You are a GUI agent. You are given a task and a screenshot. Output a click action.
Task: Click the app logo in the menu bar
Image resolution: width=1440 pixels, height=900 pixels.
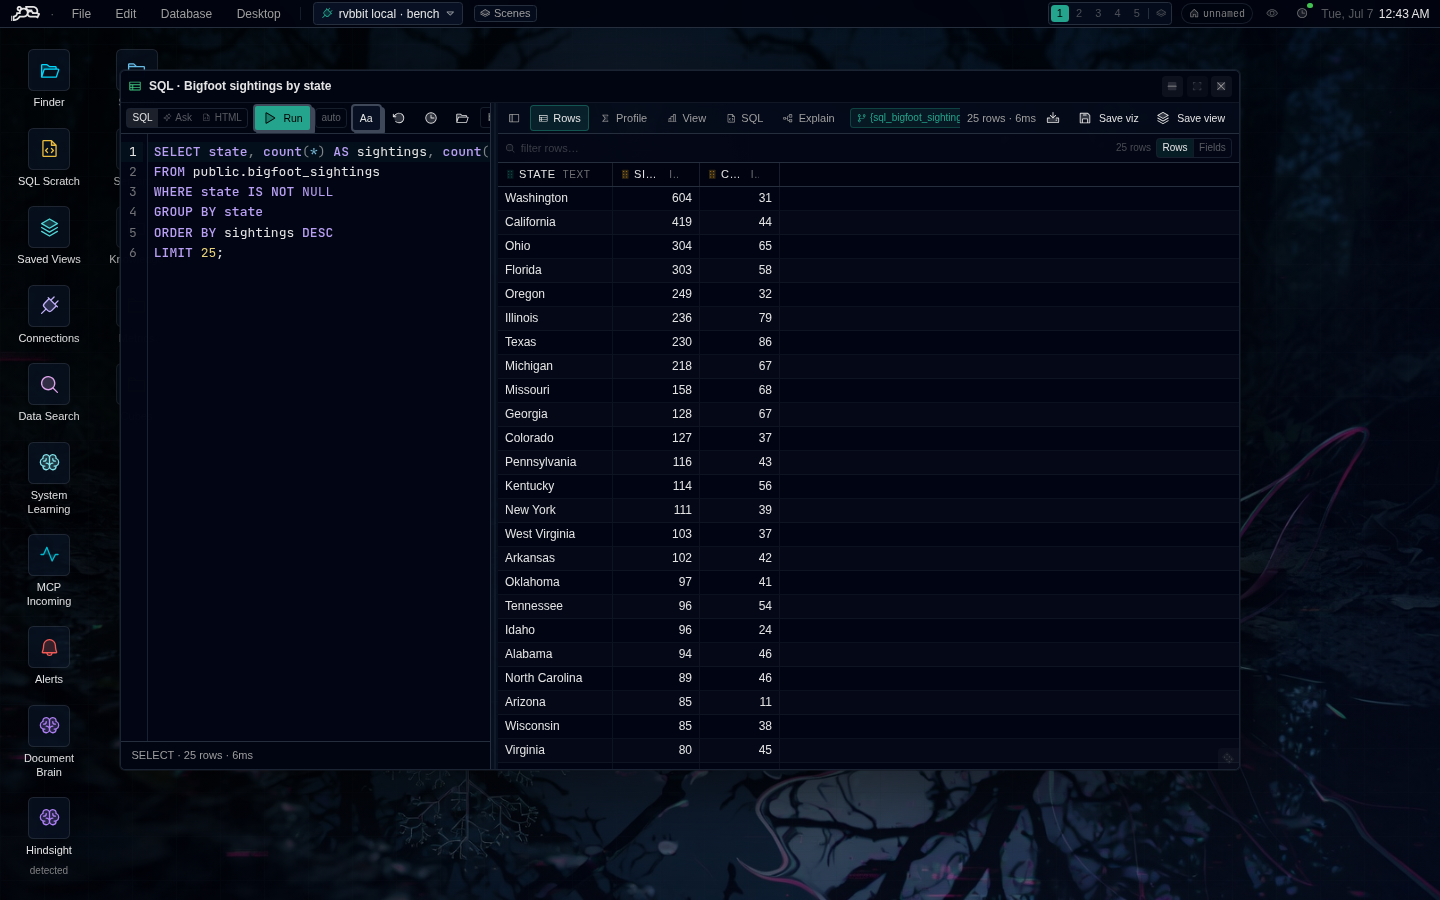click(x=25, y=13)
